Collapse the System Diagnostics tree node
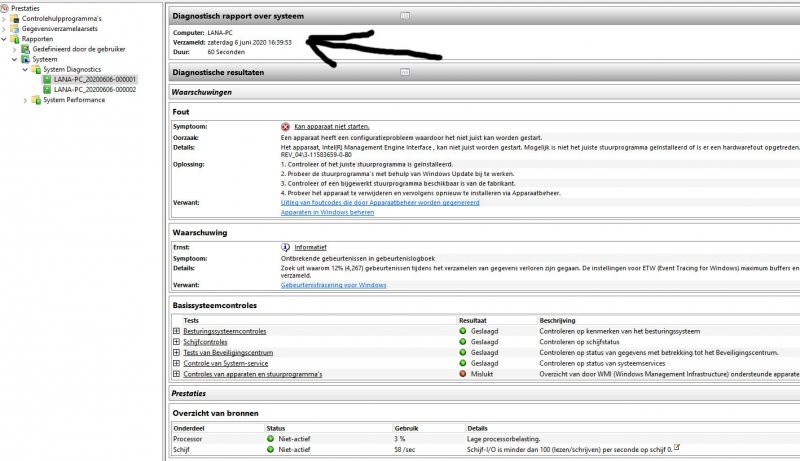800x461 pixels. tap(25, 69)
